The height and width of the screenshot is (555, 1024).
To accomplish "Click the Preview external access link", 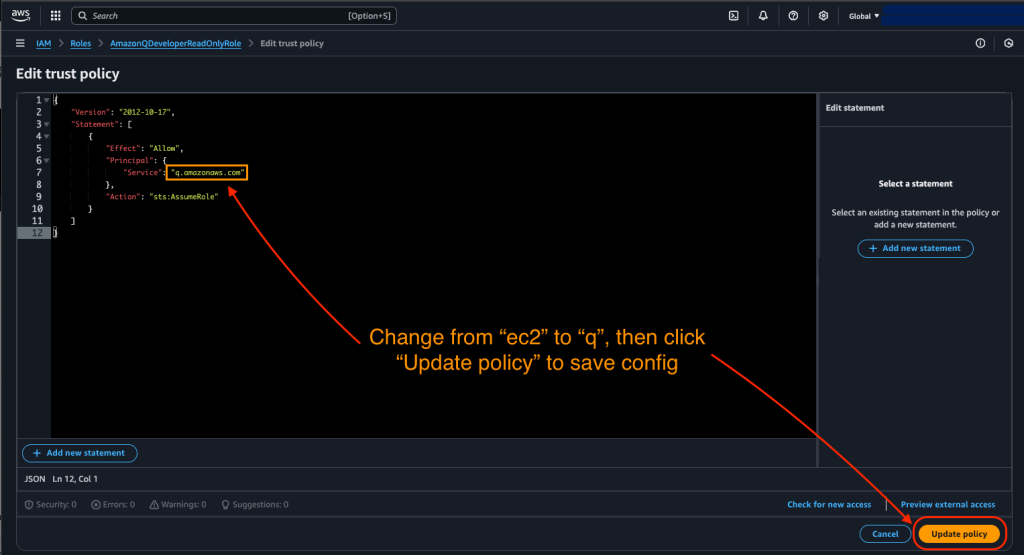I will [x=948, y=505].
